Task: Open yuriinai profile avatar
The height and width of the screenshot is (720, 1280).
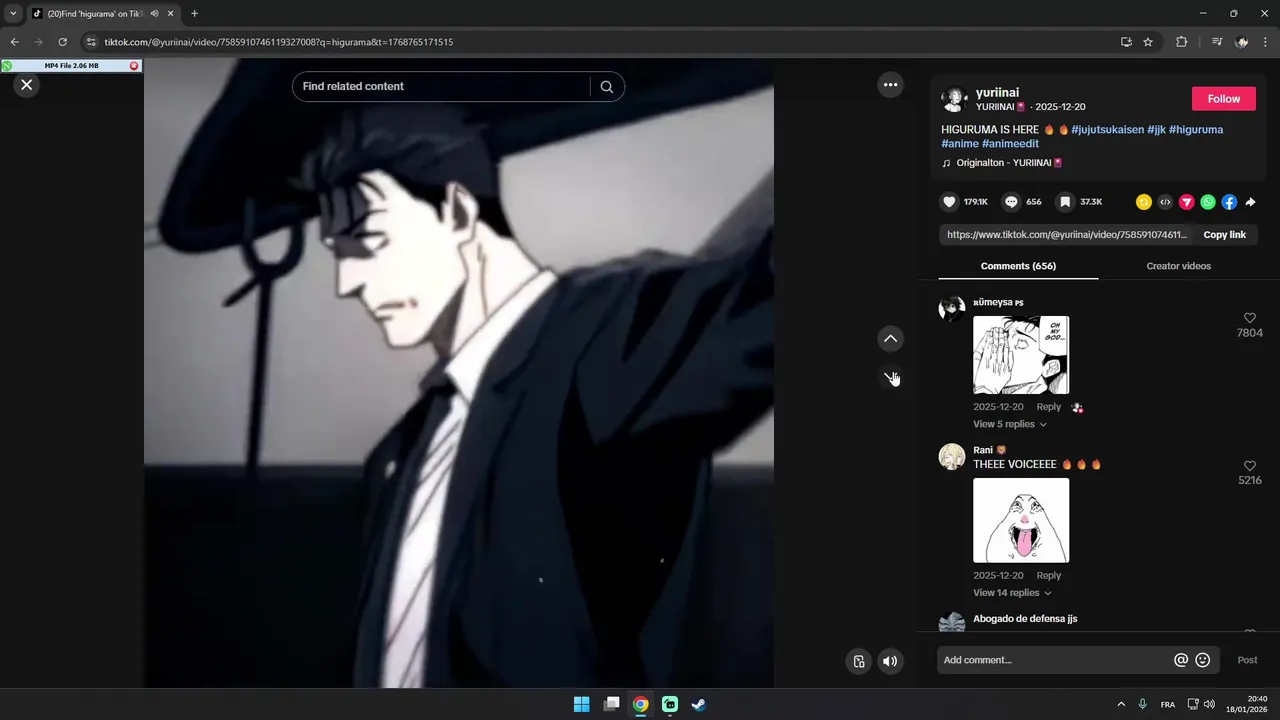Action: click(x=954, y=99)
